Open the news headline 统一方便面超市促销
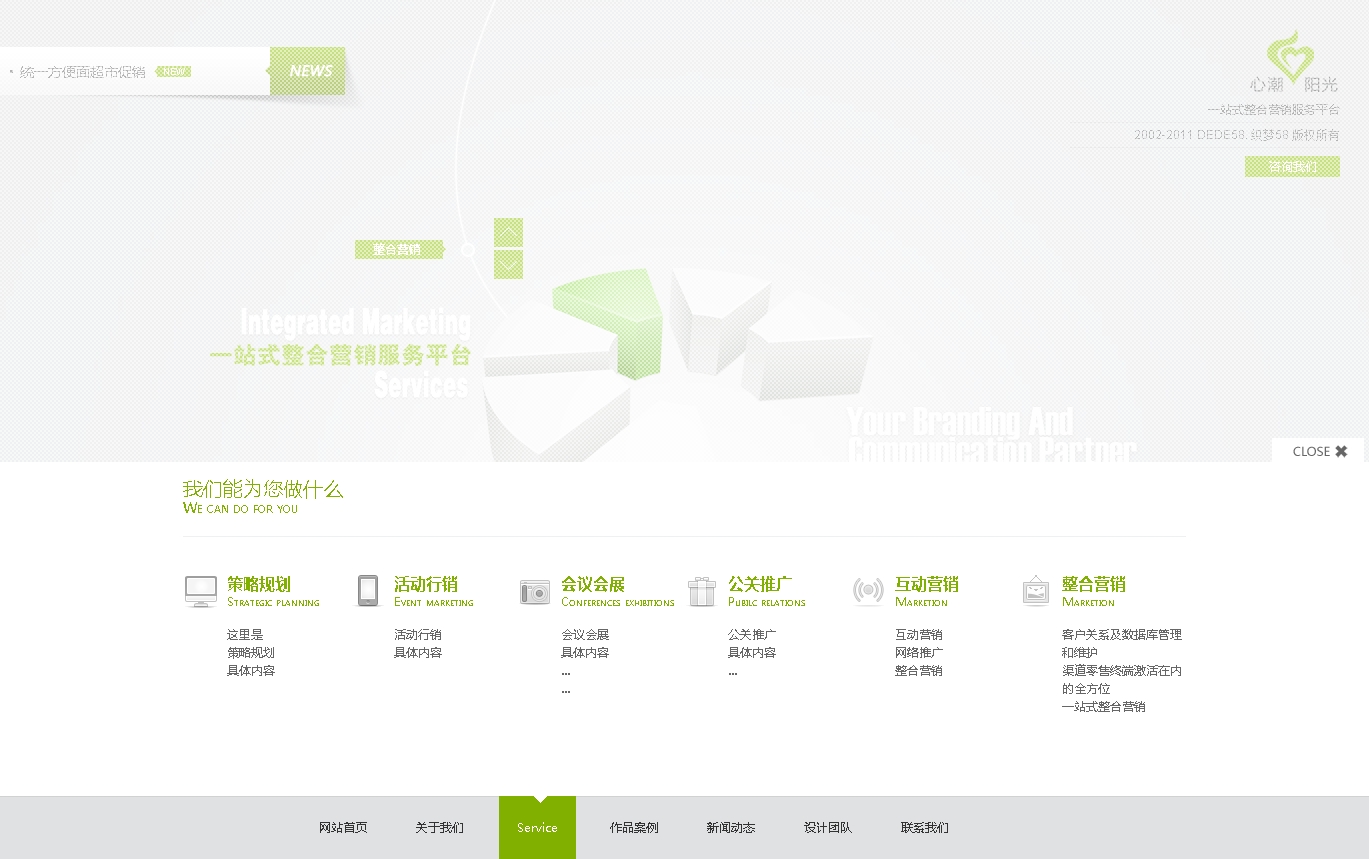This screenshot has height=859, width=1369. (83, 72)
